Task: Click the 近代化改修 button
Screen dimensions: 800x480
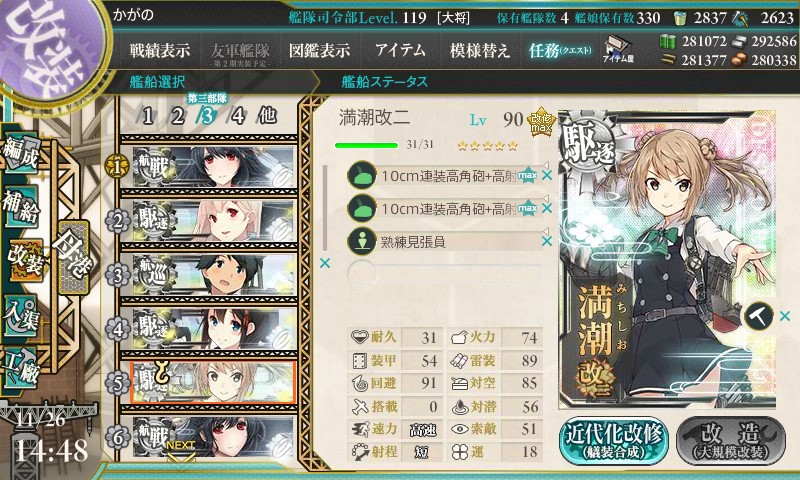Action: pos(614,441)
